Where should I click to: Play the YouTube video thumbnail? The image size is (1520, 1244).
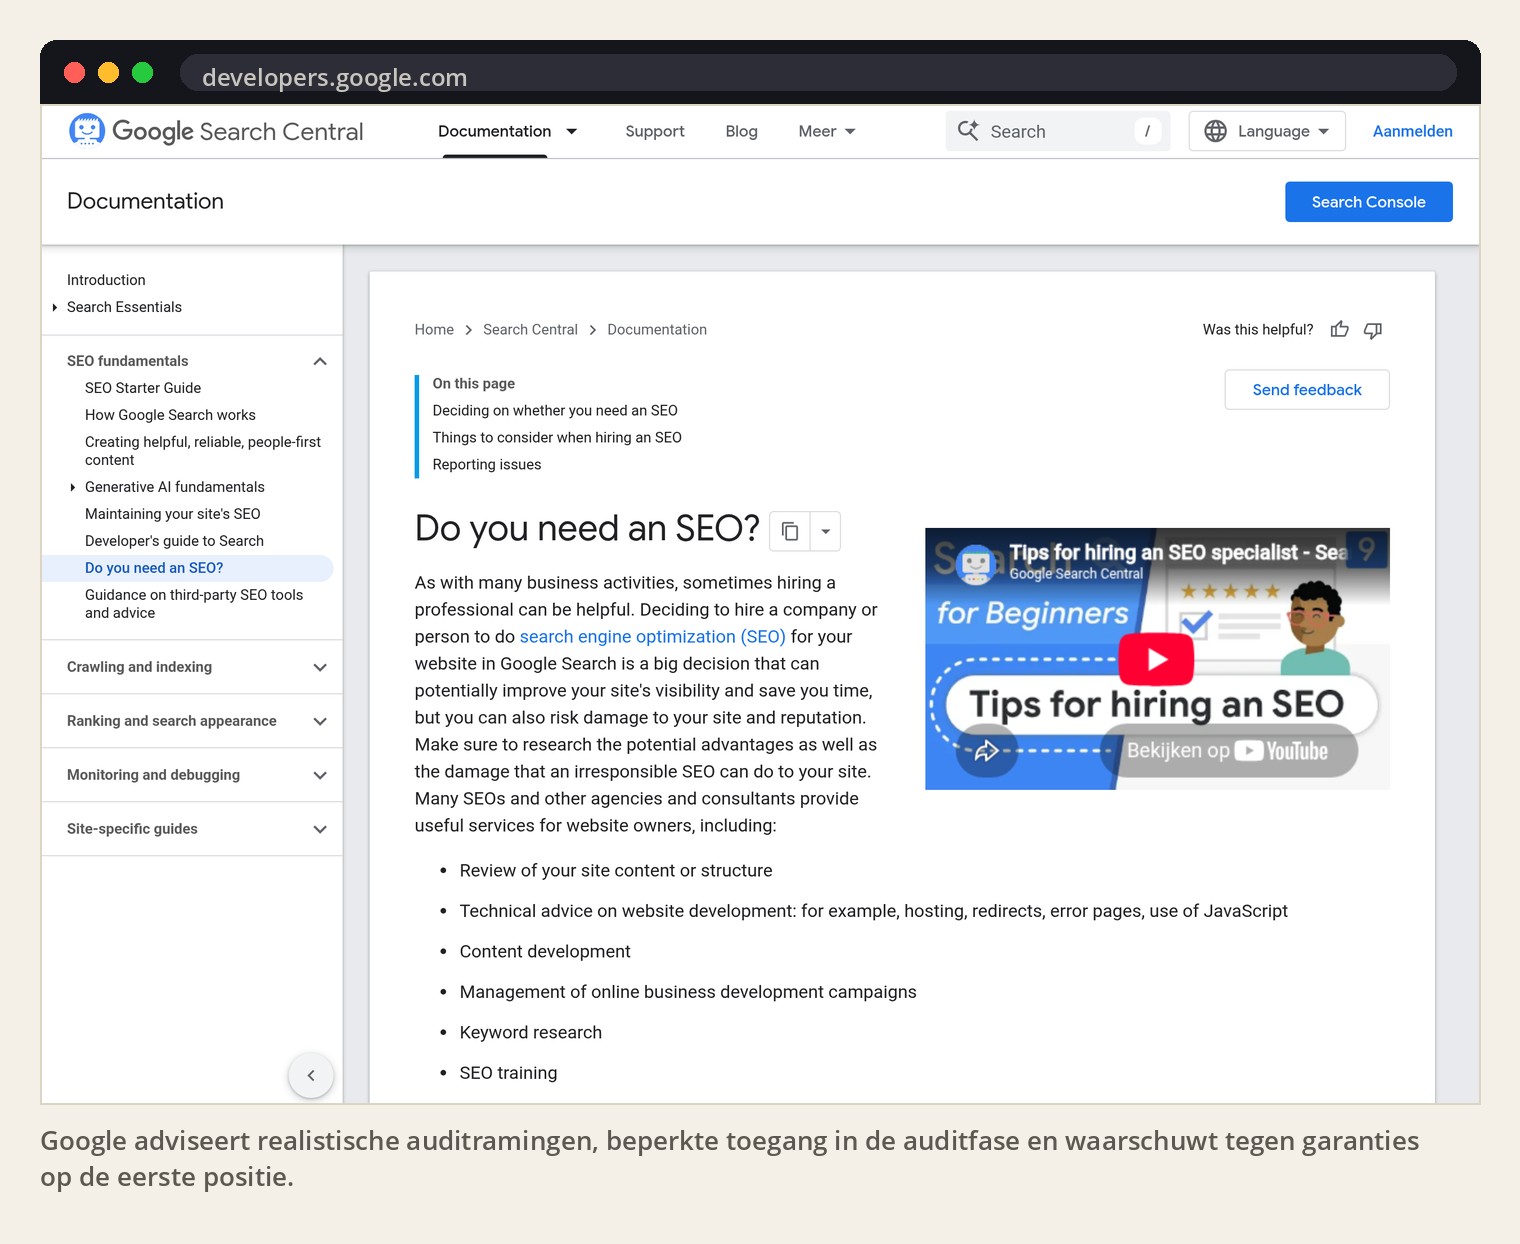[1156, 659]
